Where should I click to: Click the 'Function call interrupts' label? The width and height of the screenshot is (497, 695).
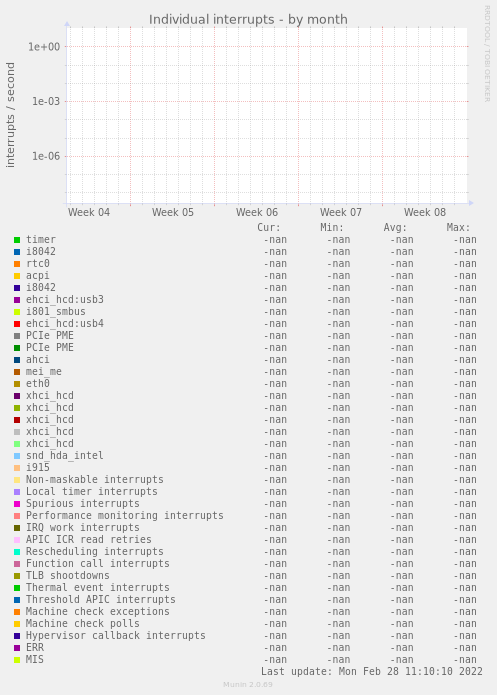point(98,563)
